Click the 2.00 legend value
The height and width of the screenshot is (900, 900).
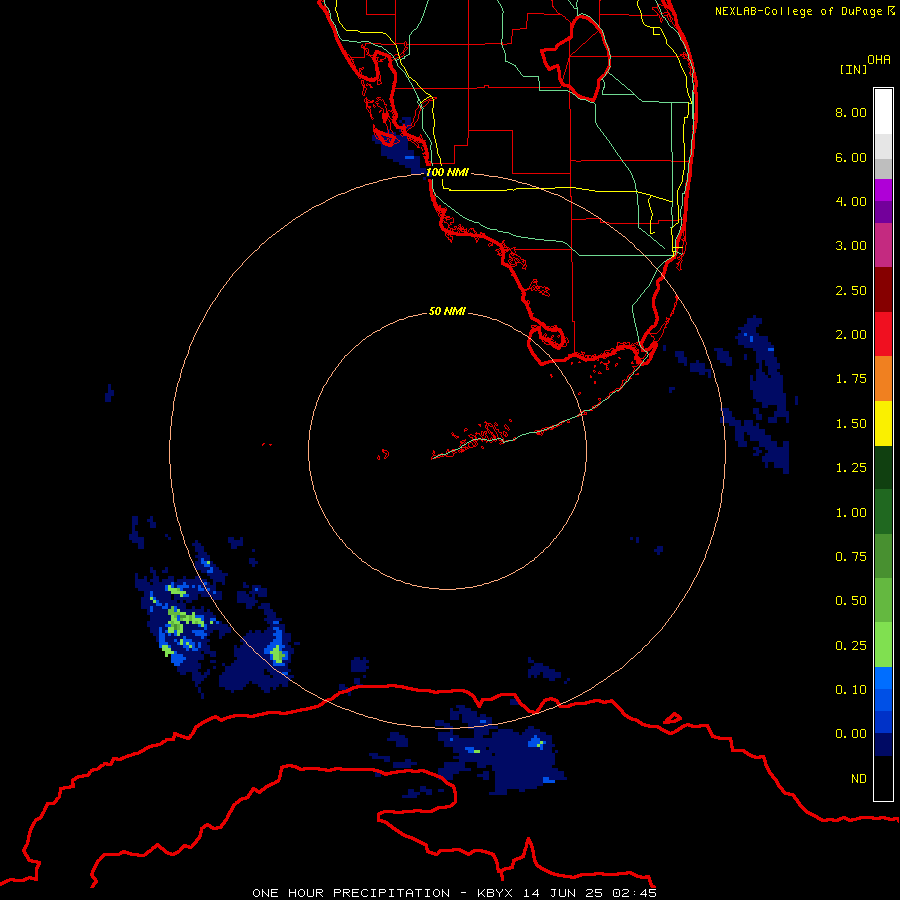[851, 335]
